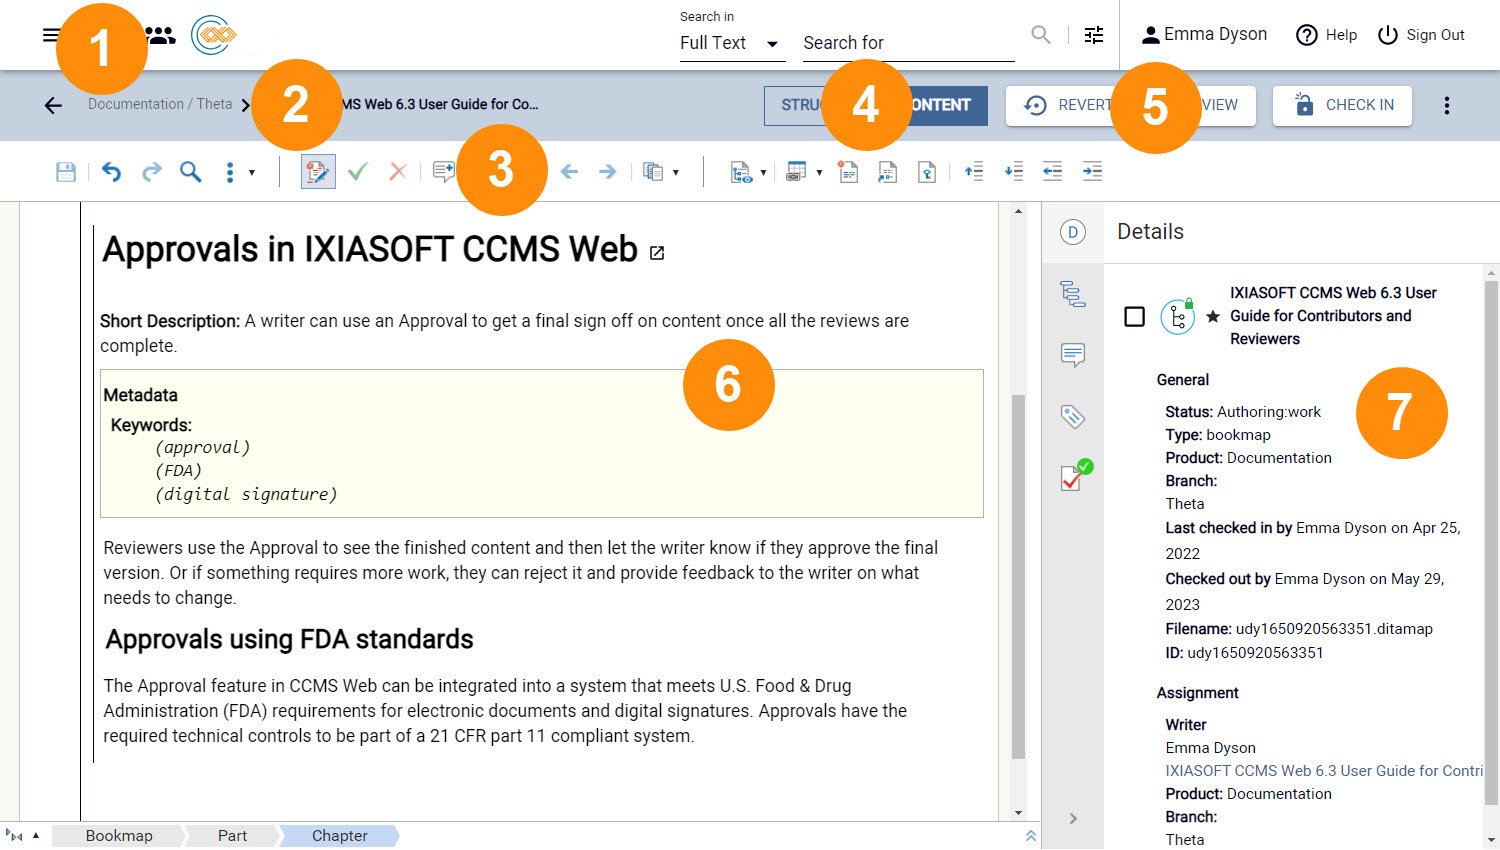This screenshot has height=850, width=1500.
Task: Redo the last undone edit
Action: 151,172
